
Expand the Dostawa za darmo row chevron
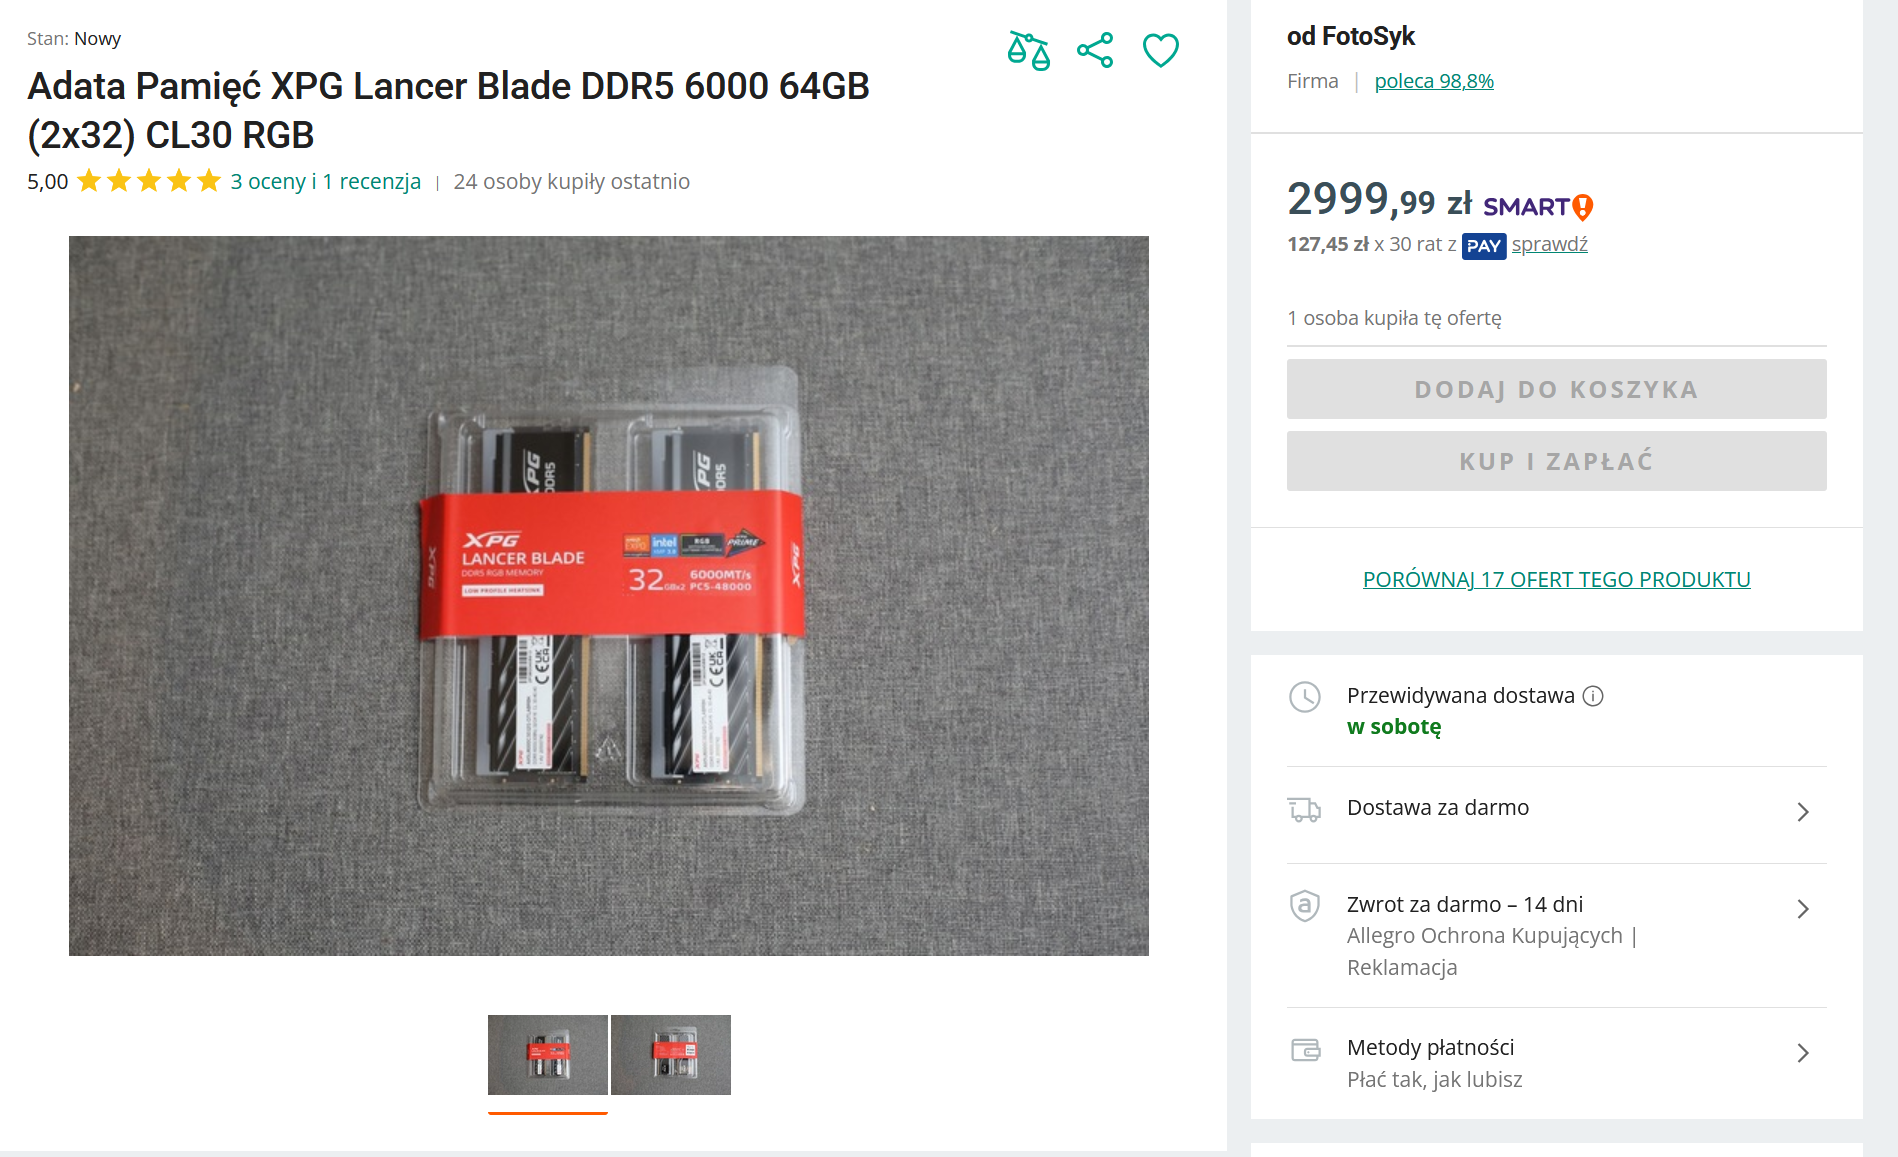1803,812
